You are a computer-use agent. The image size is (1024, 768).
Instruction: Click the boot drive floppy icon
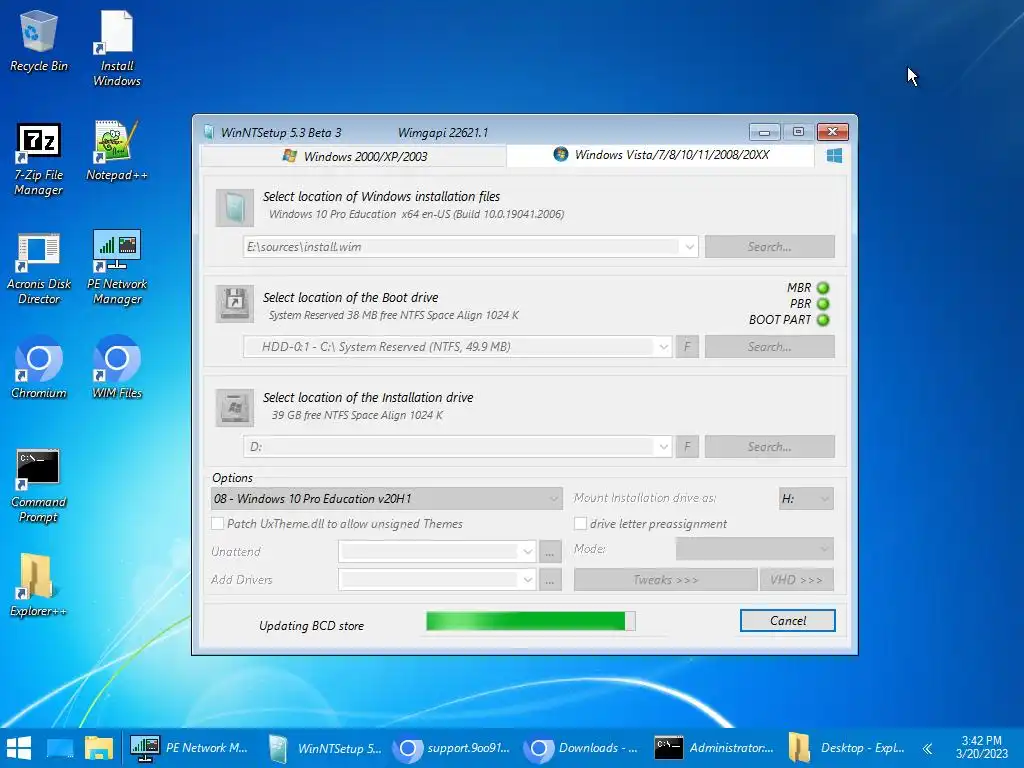pos(234,304)
